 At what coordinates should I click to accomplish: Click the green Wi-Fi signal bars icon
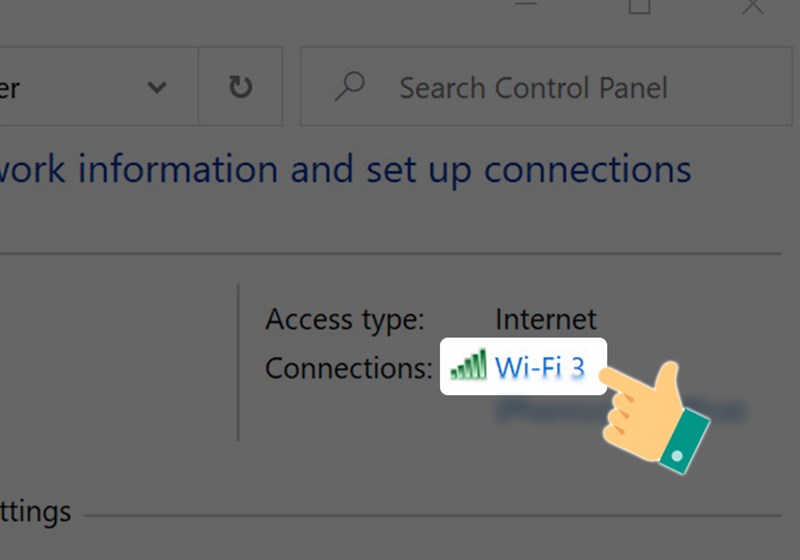pos(468,365)
